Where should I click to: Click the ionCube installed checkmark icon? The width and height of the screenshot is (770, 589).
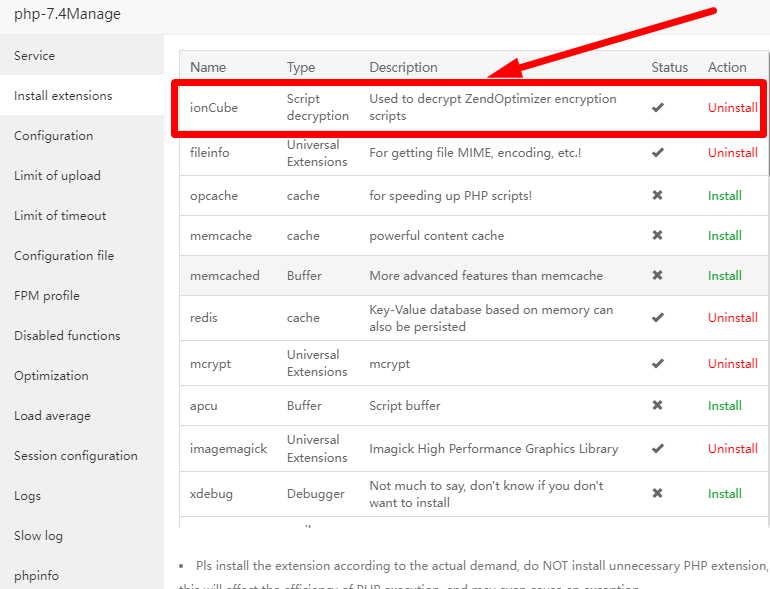coord(658,107)
